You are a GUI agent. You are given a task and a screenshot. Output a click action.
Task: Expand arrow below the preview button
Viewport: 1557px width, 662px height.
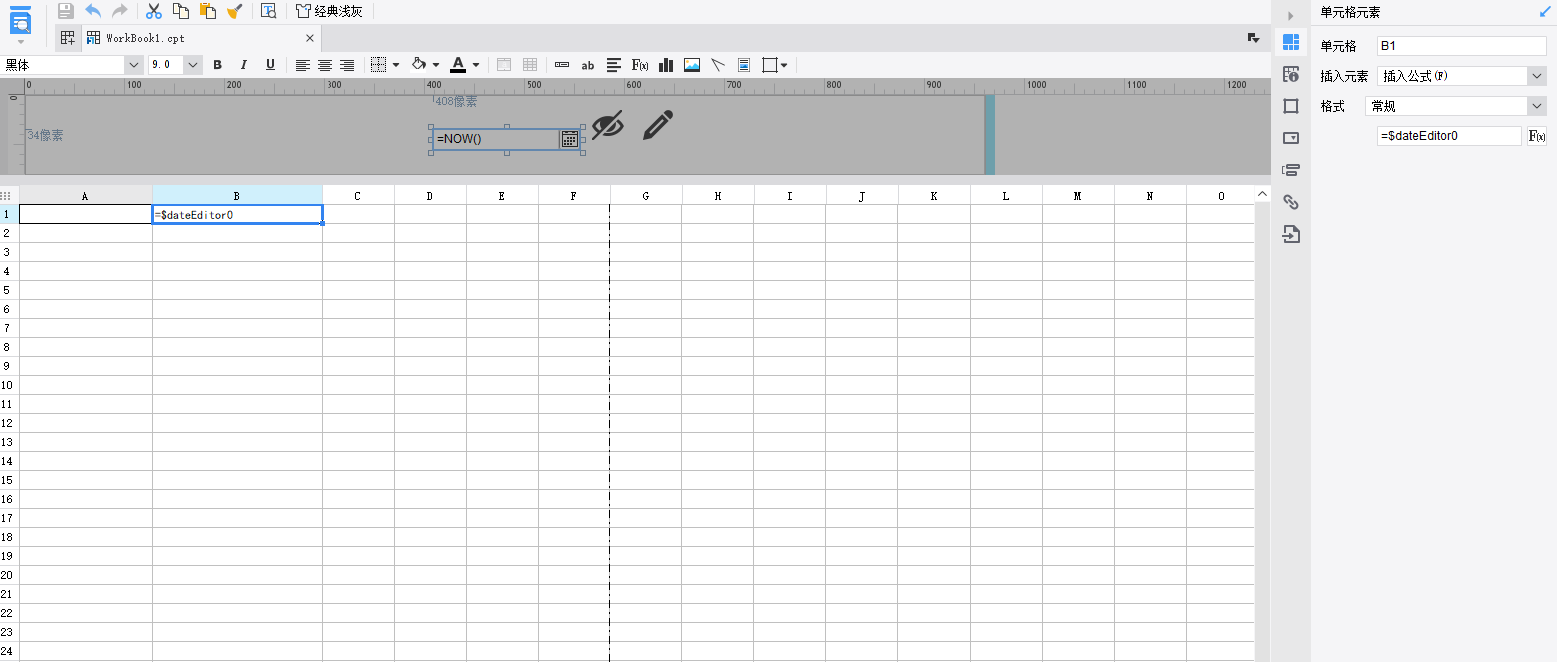tap(21, 42)
